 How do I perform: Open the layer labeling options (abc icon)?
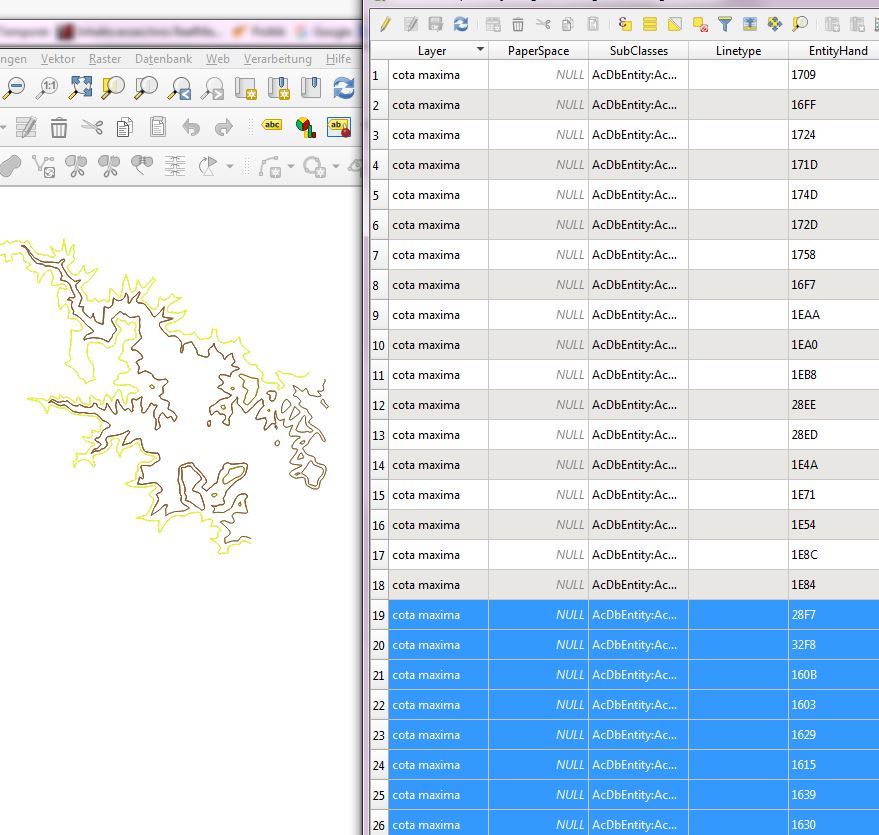click(272, 127)
